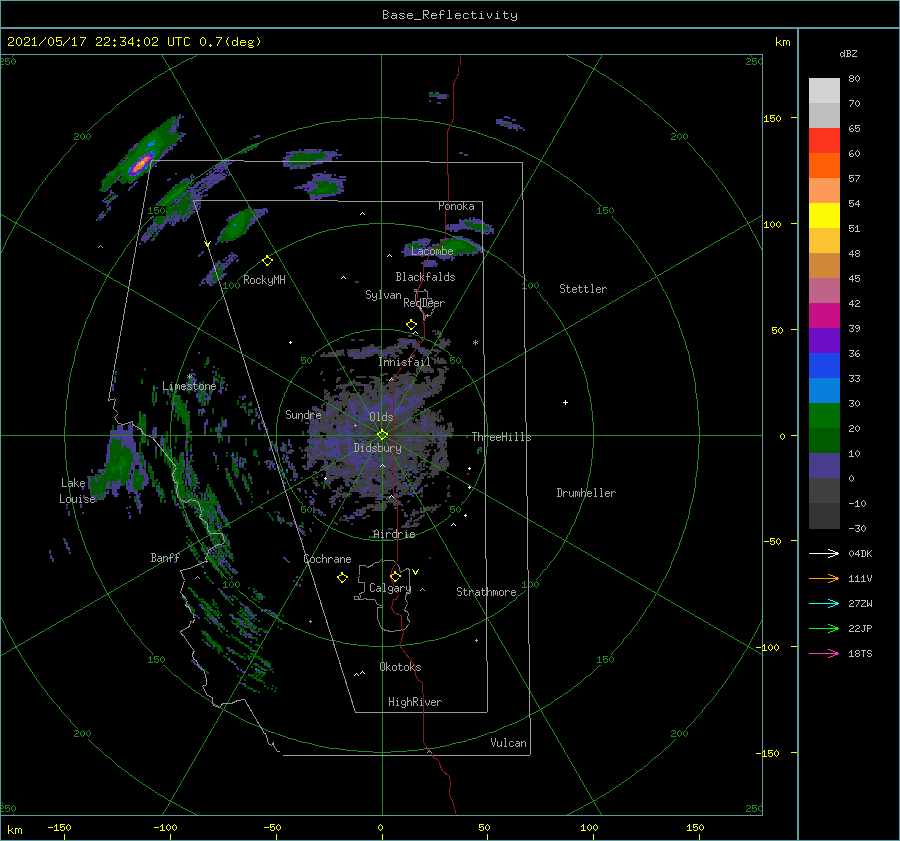
Task: Click the Calgary city label
Action: pyautogui.click(x=390, y=588)
